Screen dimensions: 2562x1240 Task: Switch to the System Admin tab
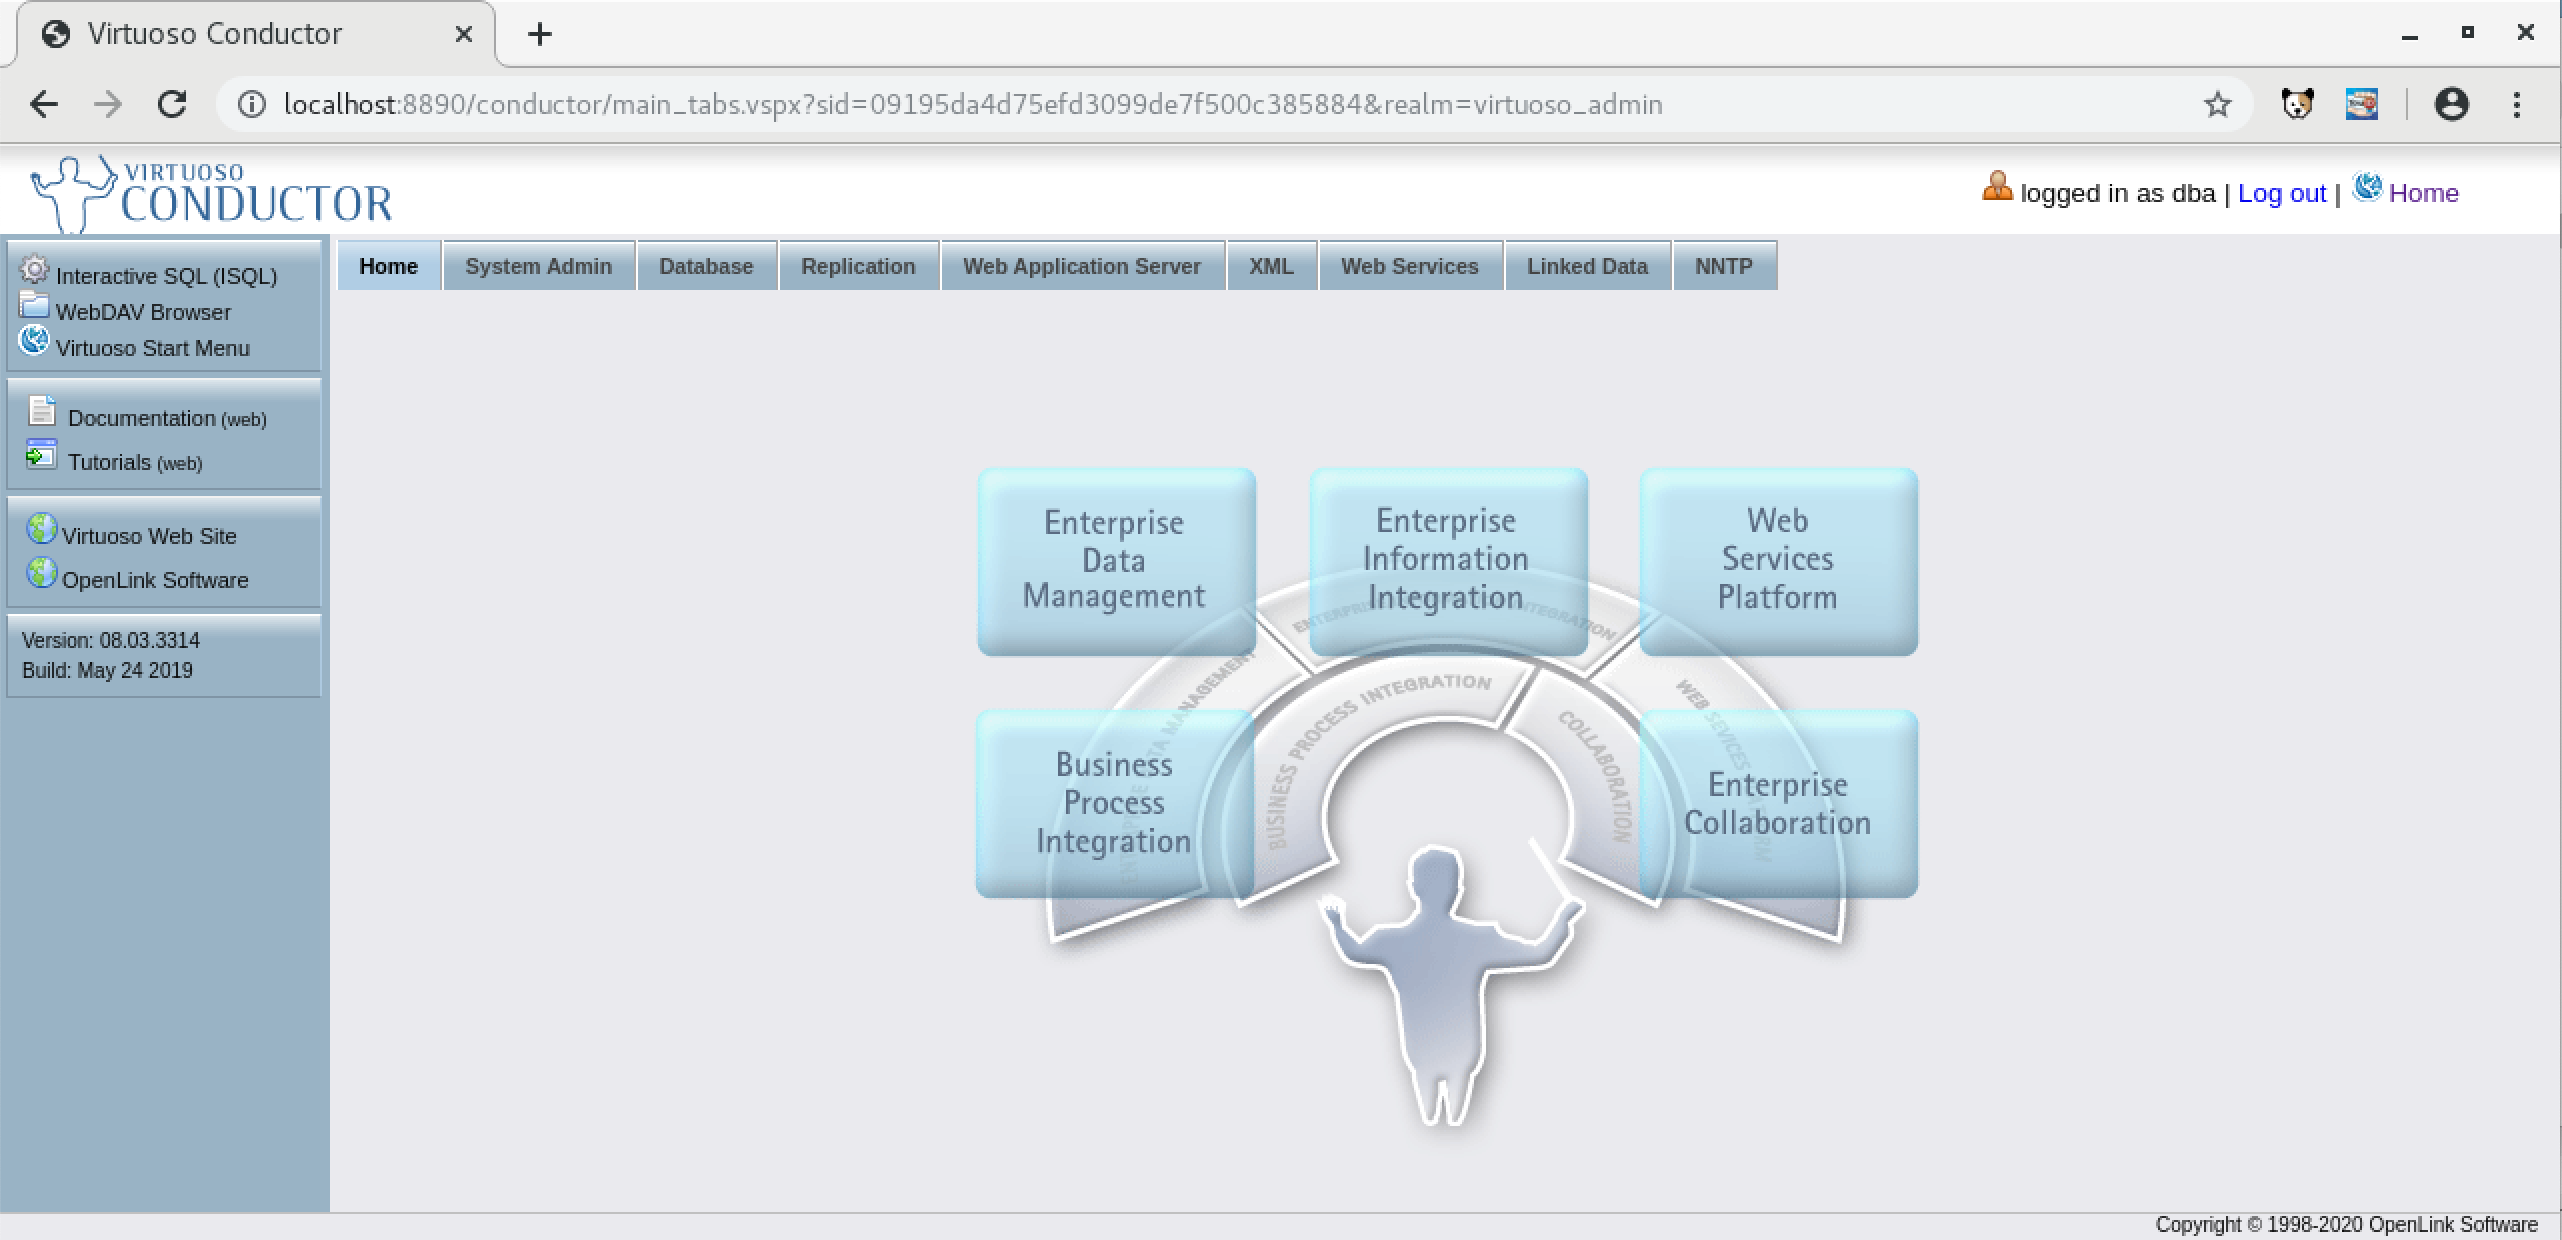tap(539, 266)
